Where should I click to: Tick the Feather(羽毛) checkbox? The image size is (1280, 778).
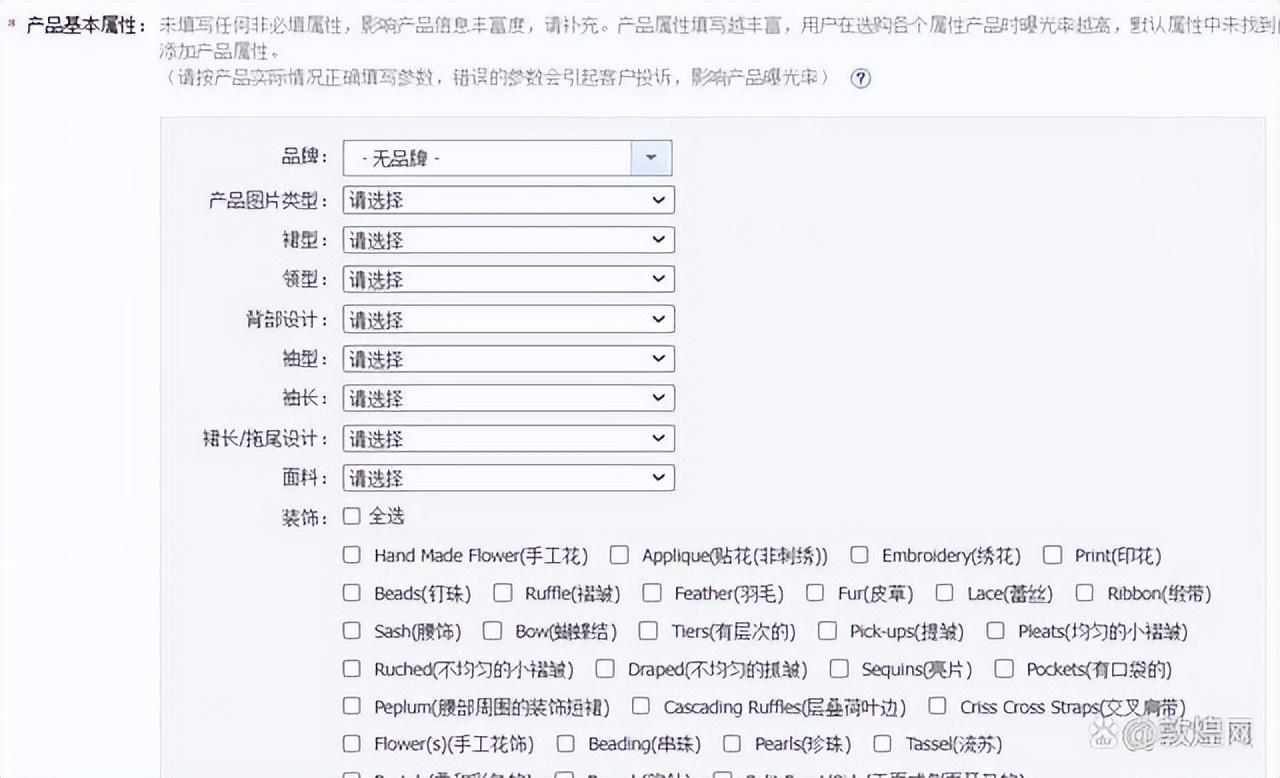(x=652, y=592)
